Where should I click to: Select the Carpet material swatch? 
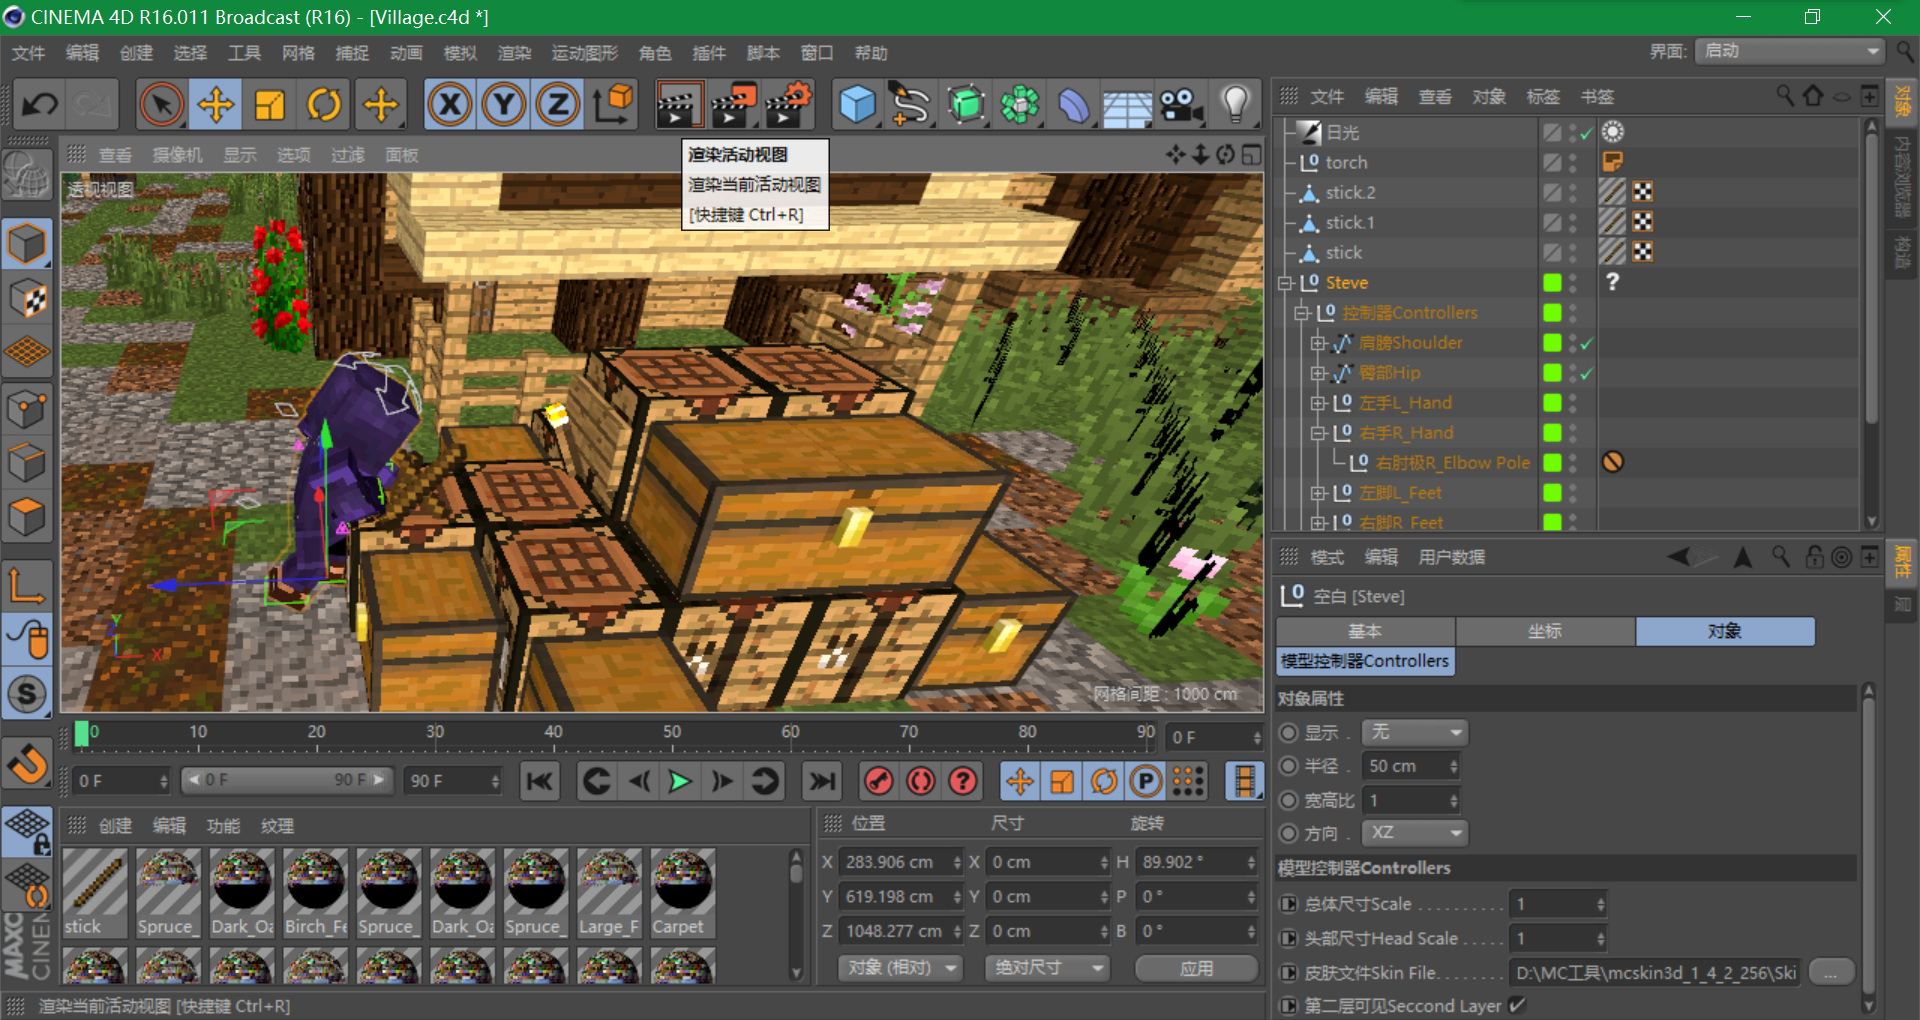click(683, 893)
